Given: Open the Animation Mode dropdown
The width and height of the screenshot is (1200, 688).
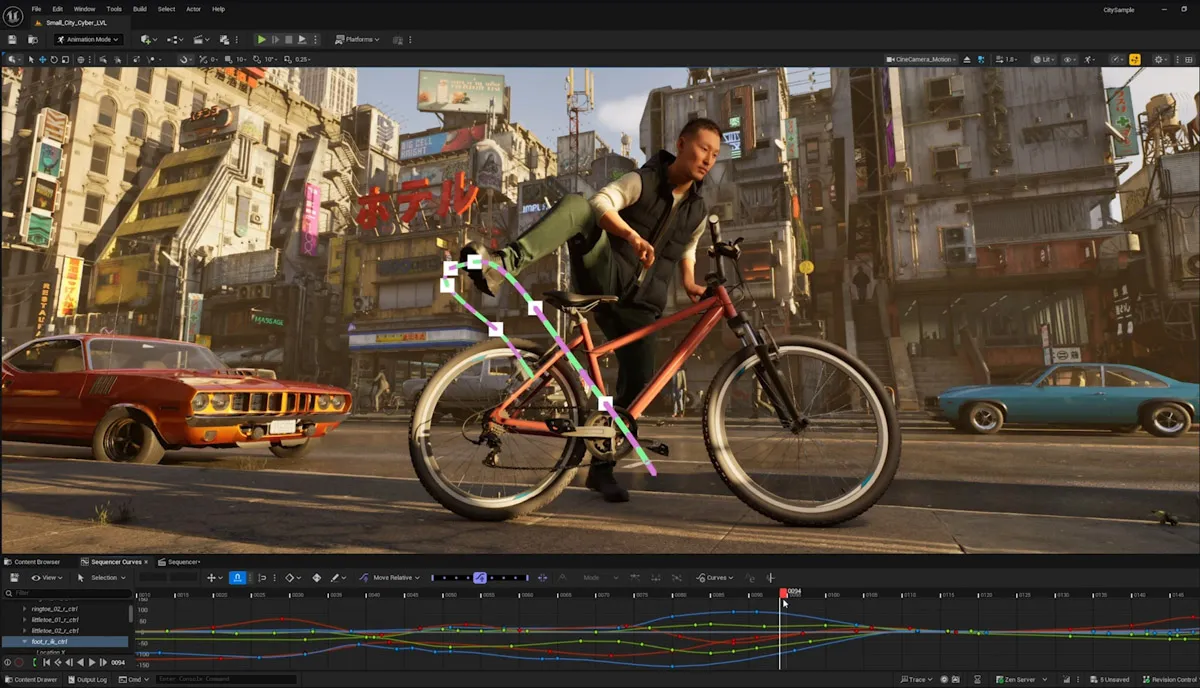Looking at the screenshot, I should [88, 39].
